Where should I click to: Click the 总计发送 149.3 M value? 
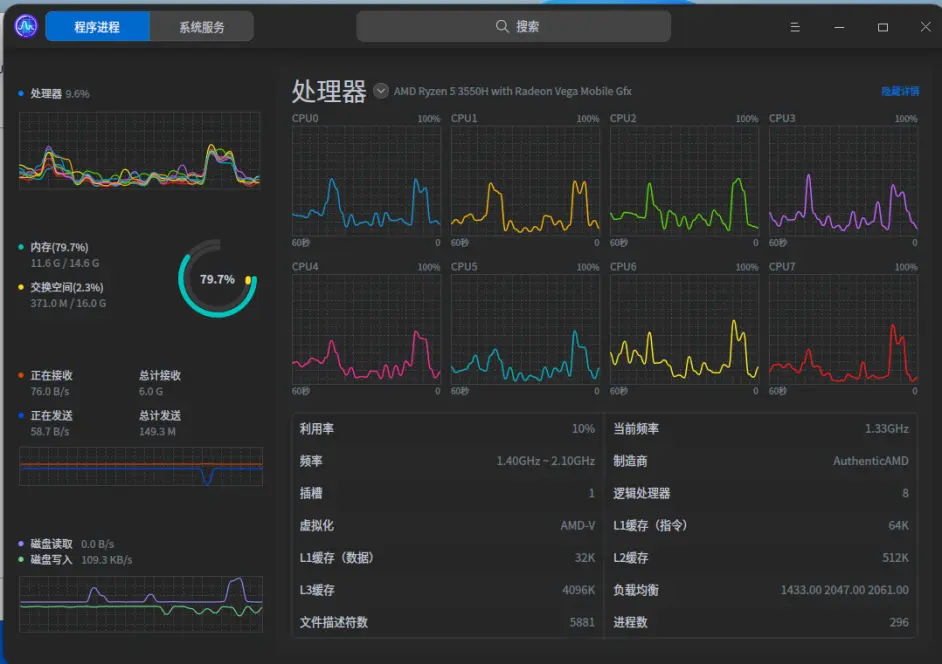(157, 431)
